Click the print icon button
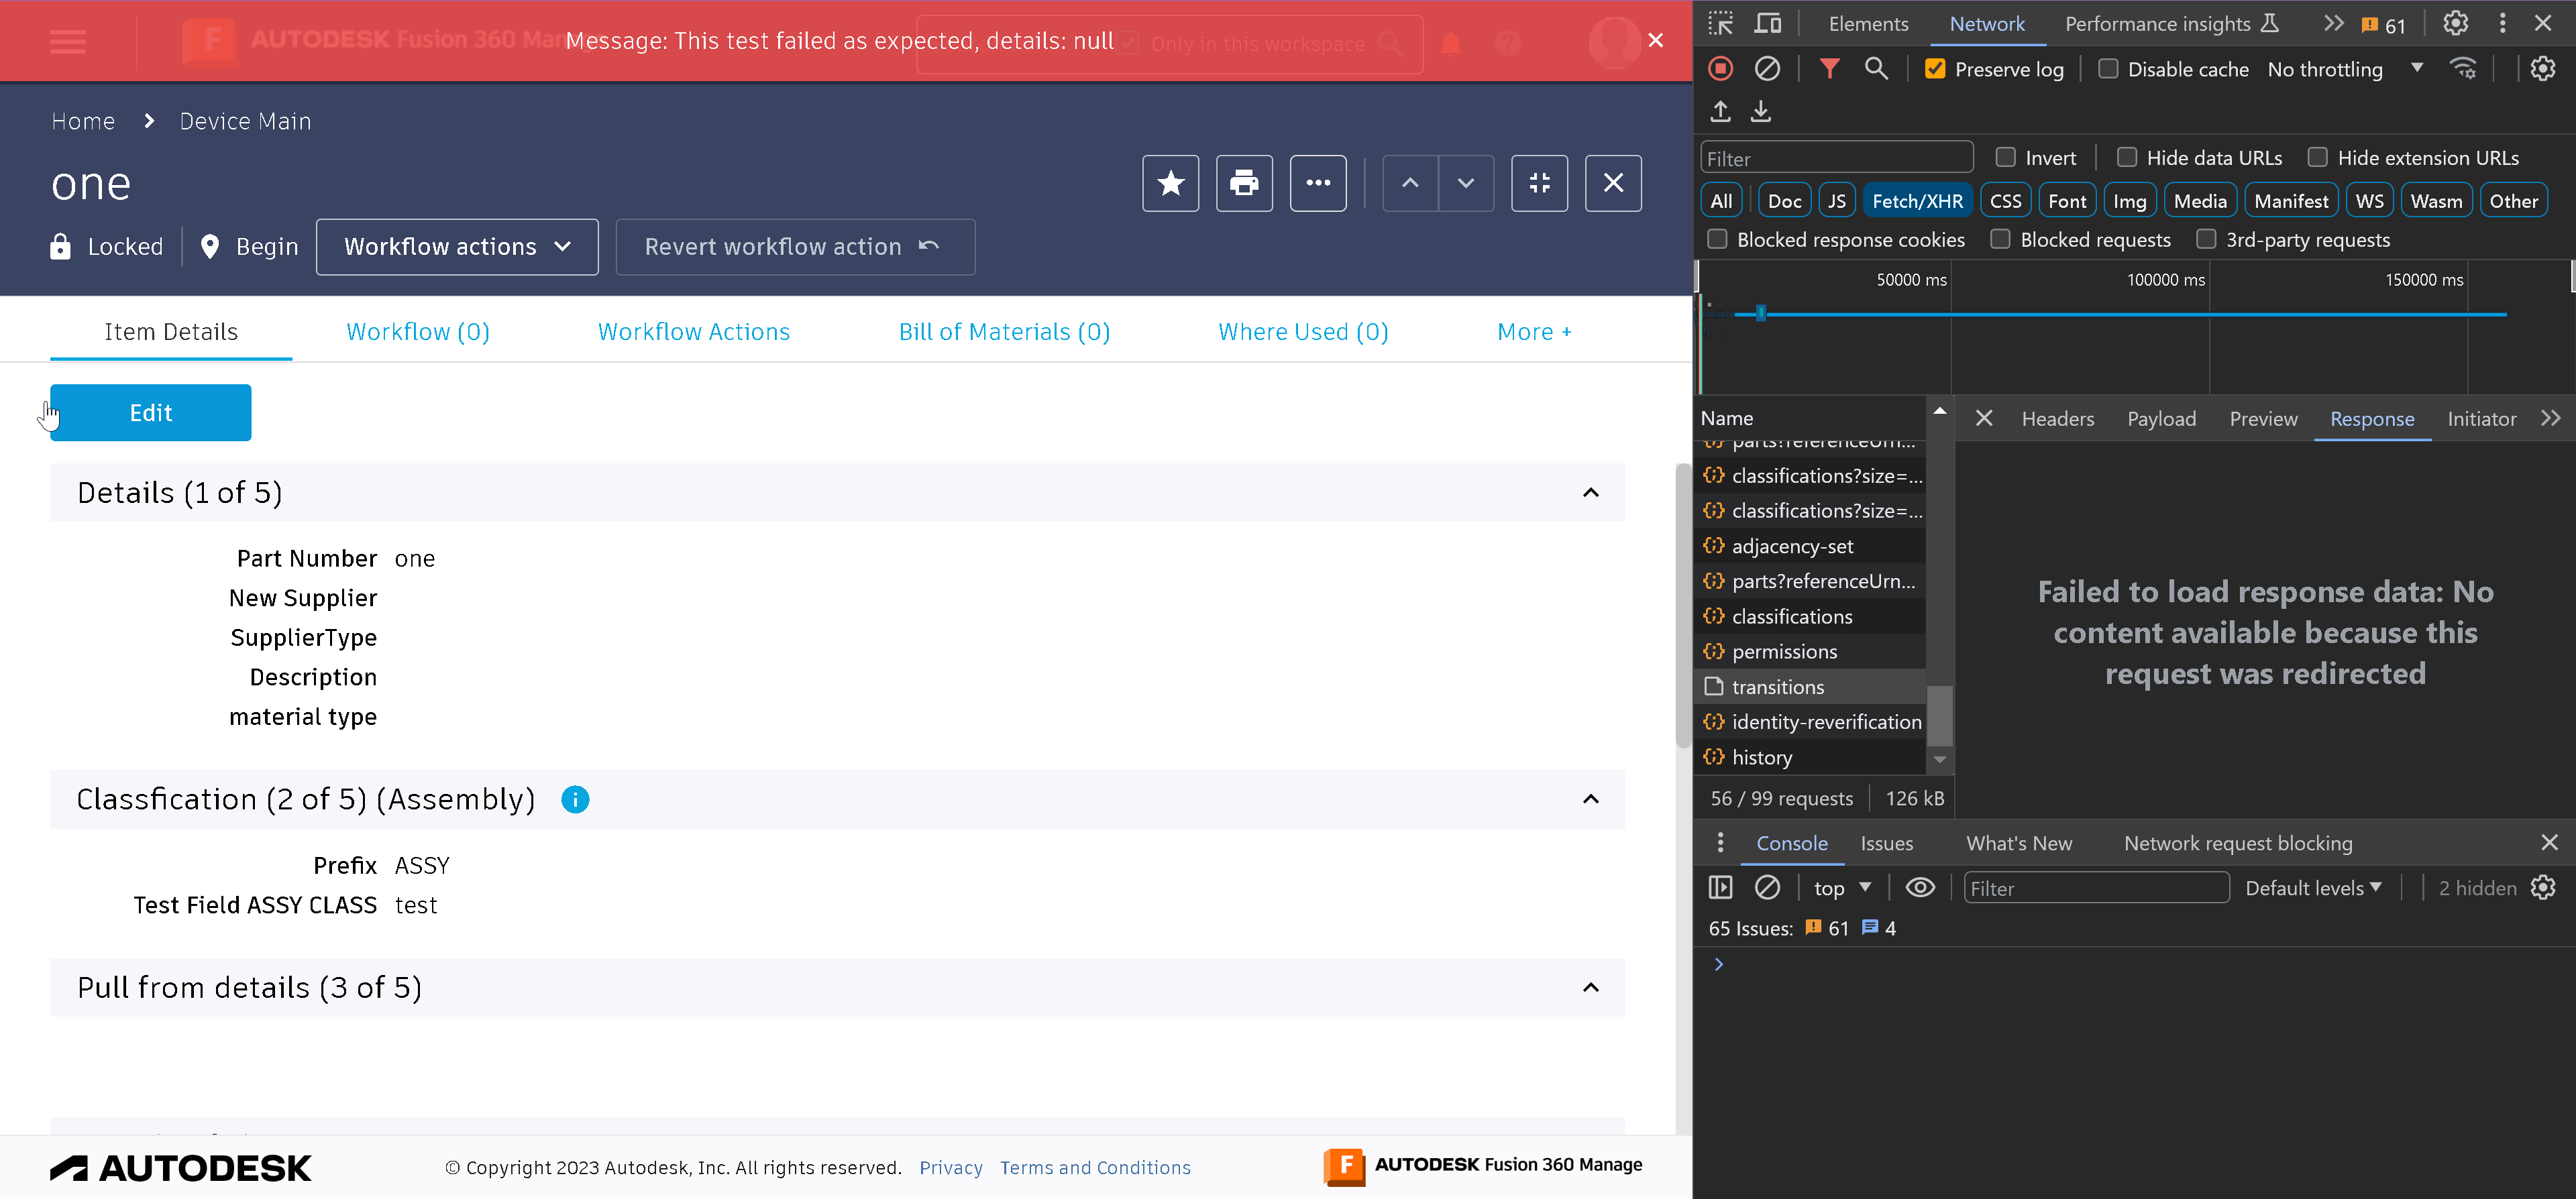Viewport: 2576px width, 1199px height. (1244, 183)
